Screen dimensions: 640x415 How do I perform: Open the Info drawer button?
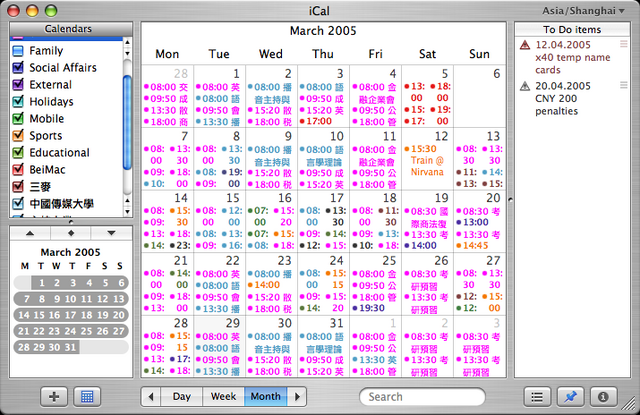[603, 396]
